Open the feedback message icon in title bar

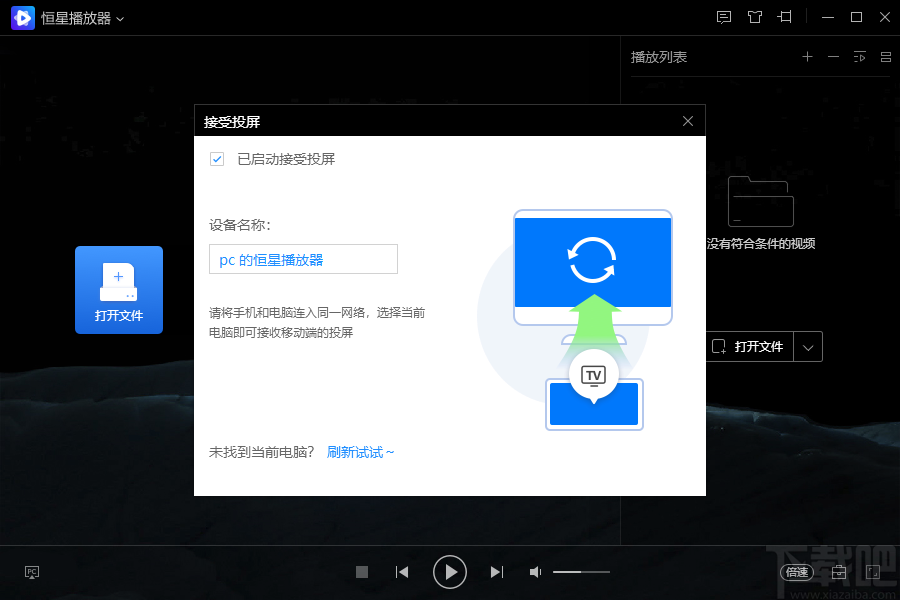pos(724,17)
